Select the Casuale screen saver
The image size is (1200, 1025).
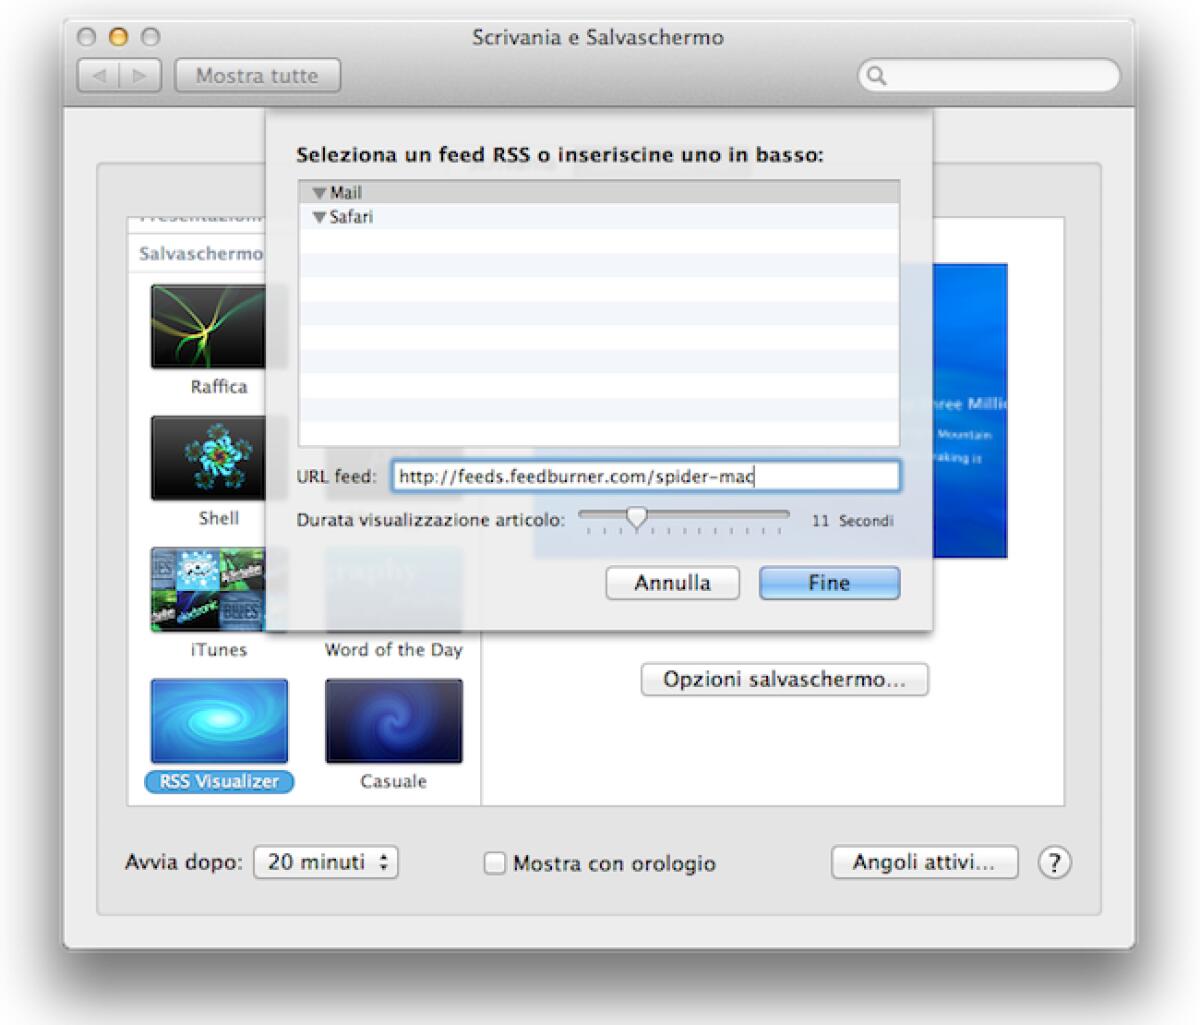tap(393, 720)
